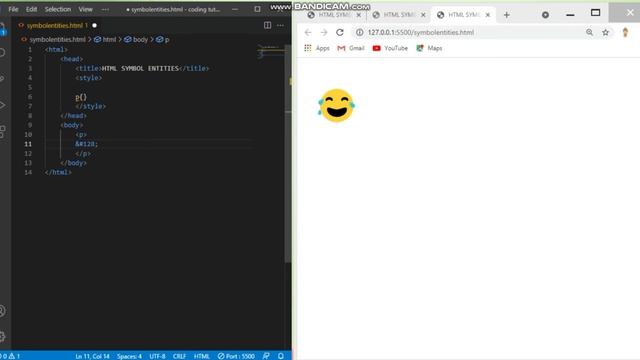The image size is (640, 360).
Task: Open notifications bell in the status bar
Action: (x=281, y=356)
